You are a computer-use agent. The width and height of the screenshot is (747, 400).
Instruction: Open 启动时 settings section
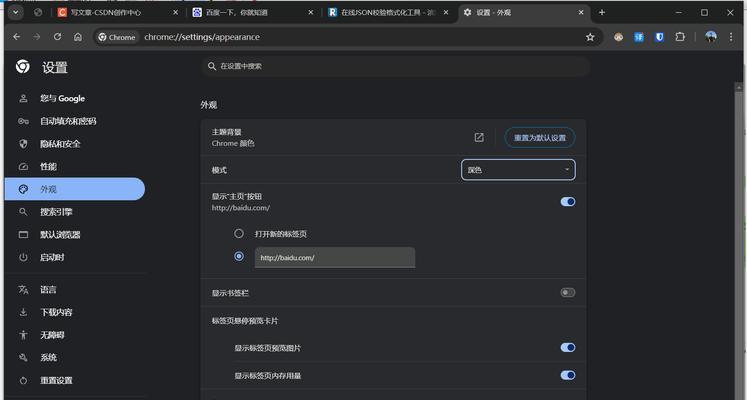point(75,257)
